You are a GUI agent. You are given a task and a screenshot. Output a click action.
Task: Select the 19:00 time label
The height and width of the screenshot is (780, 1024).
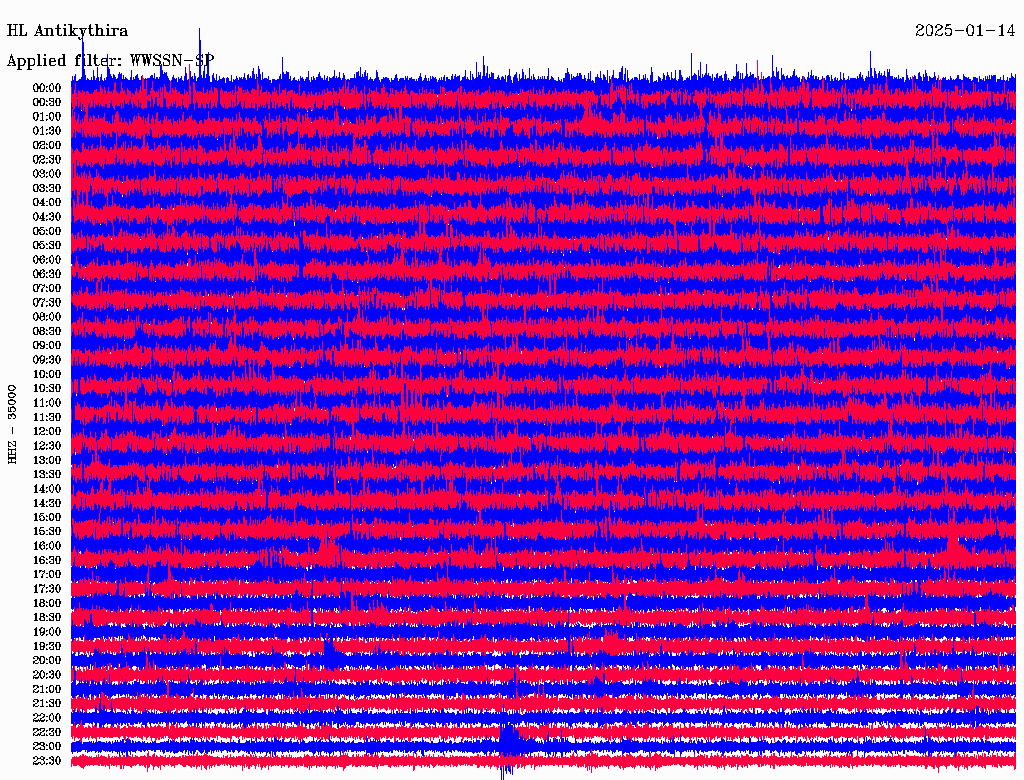tap(47, 632)
